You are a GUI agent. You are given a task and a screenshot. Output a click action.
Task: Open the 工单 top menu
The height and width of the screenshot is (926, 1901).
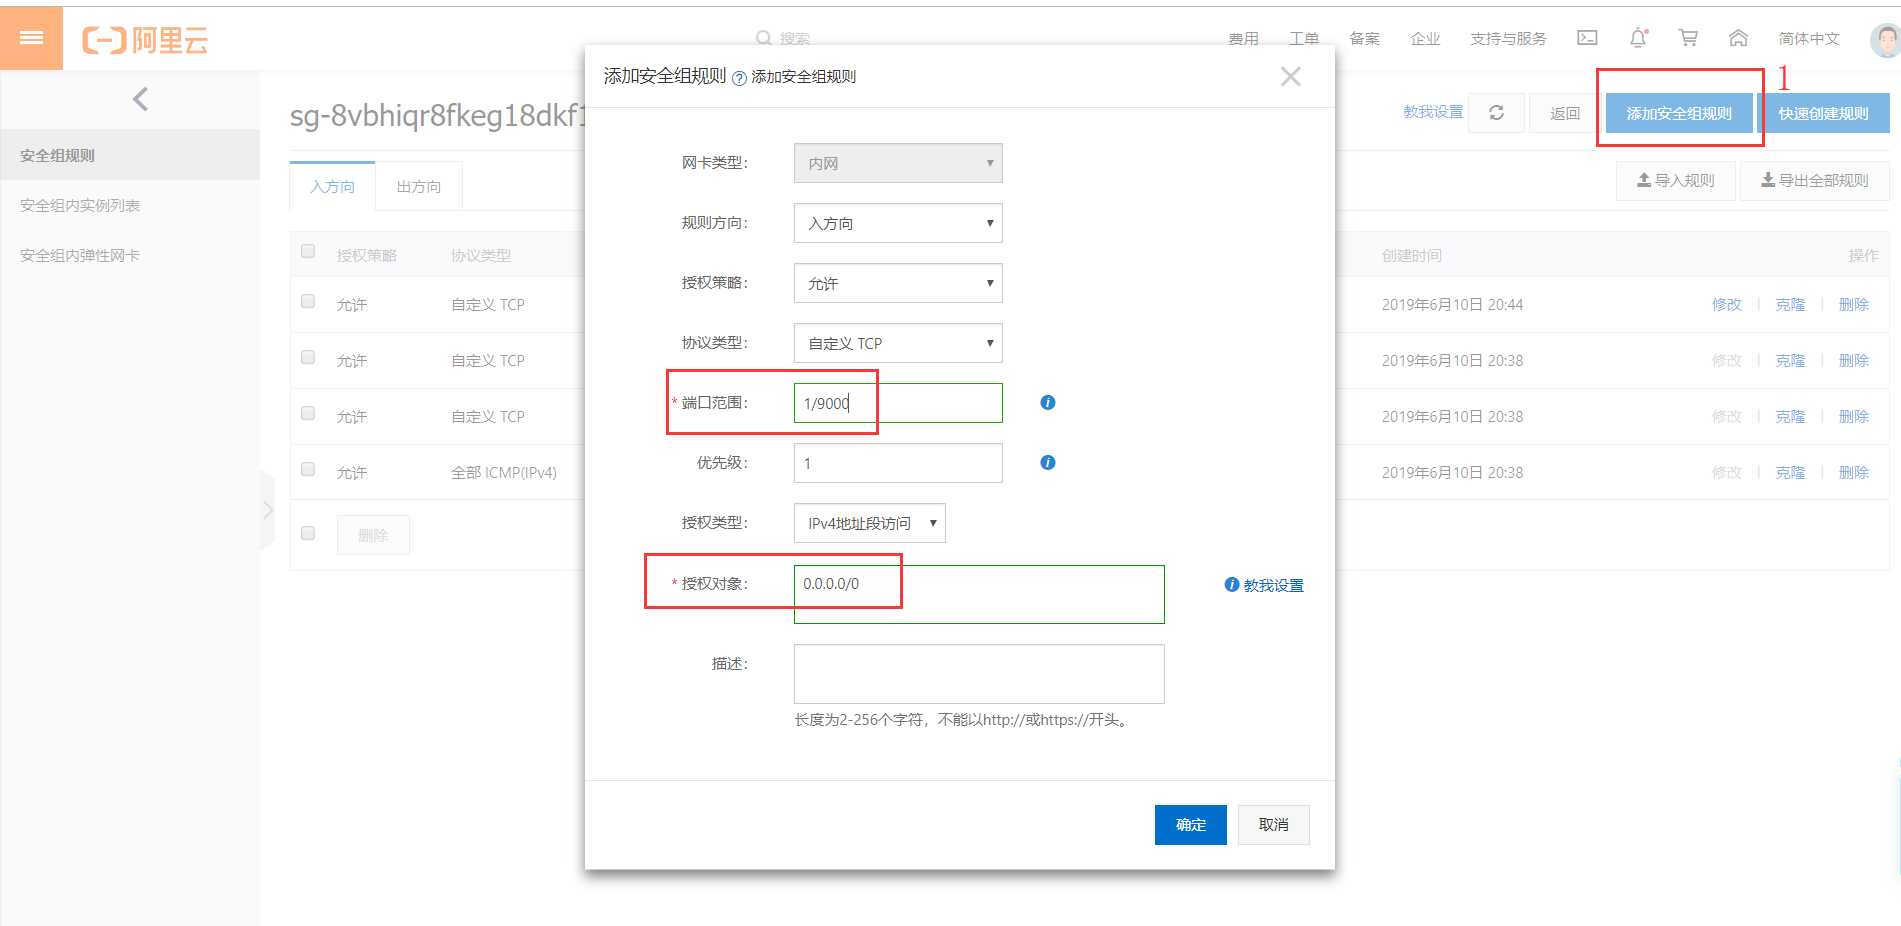click(1303, 39)
